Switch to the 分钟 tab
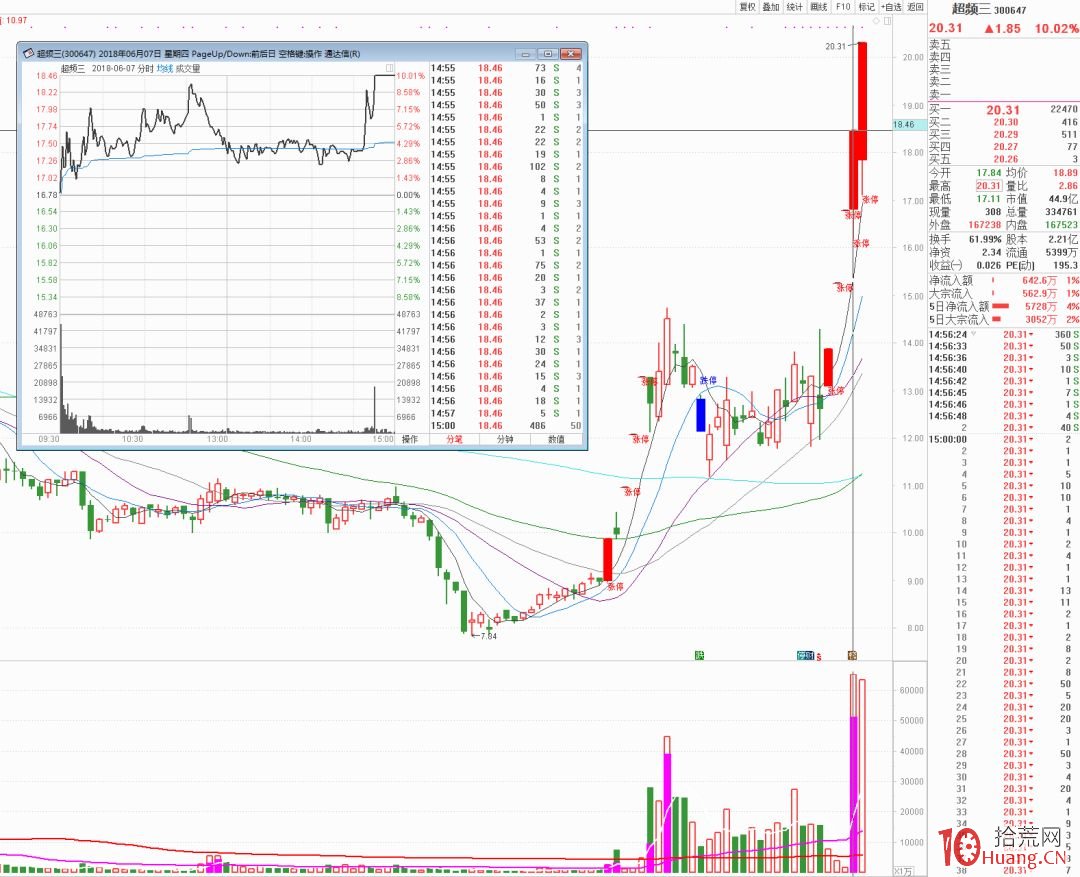This screenshot has width=1080, height=877. pos(505,439)
